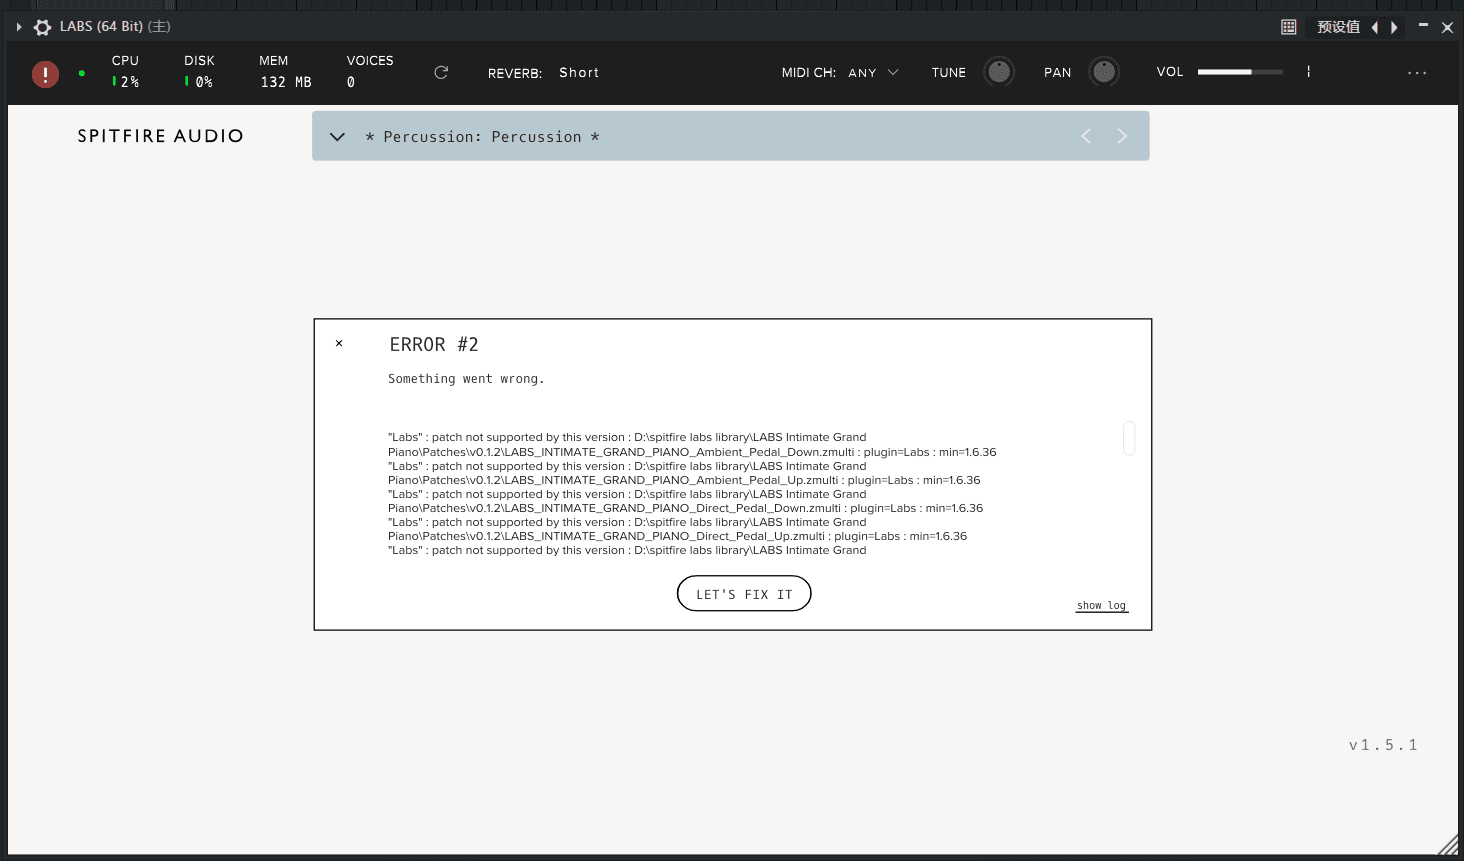Adjust the TUNE knob
Image resolution: width=1464 pixels, height=861 pixels.
(x=999, y=72)
